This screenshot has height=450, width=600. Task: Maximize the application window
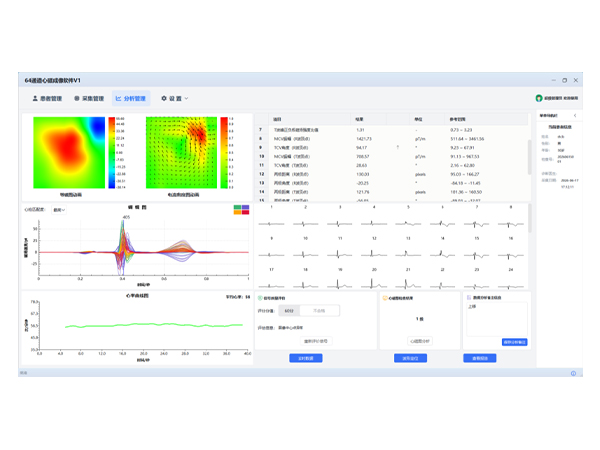click(564, 80)
